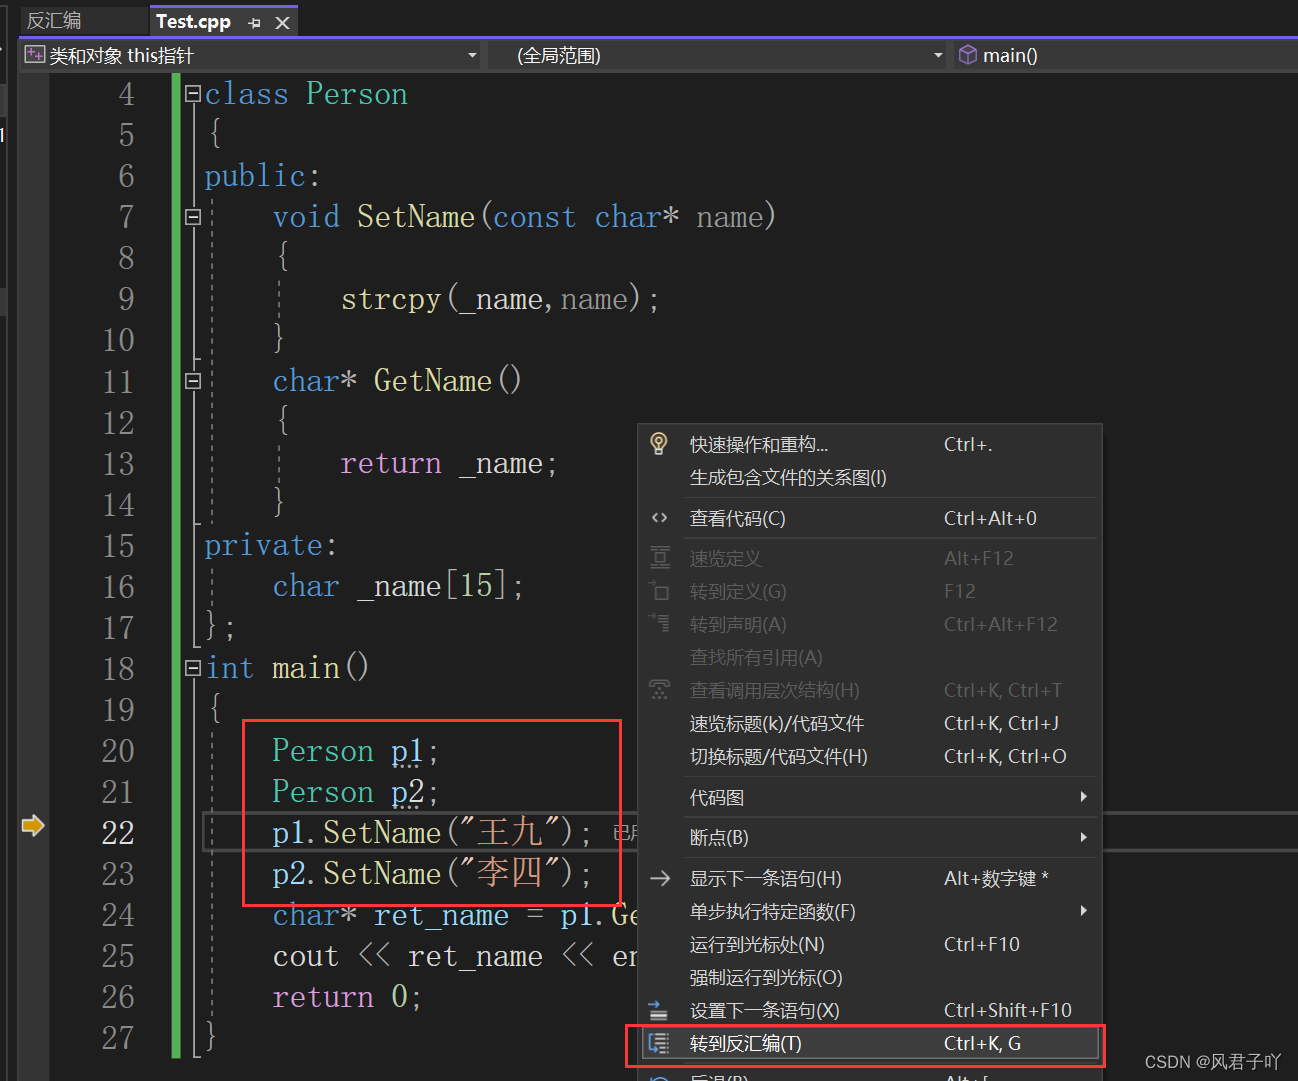
Task: Select 生成包含文件的关系图(I)
Action: click(870, 478)
